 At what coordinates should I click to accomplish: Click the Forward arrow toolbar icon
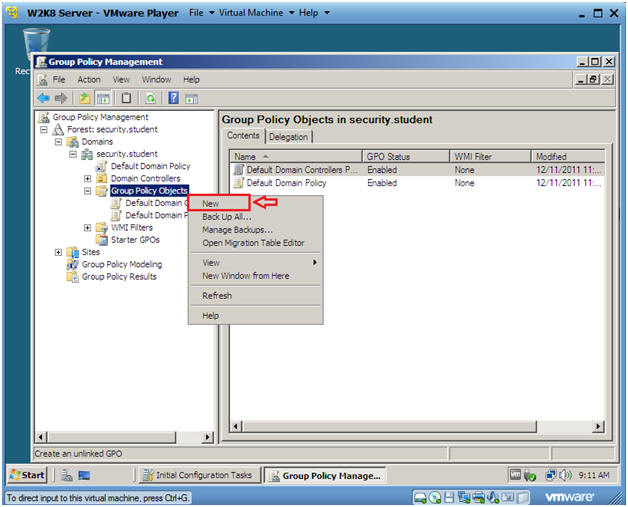pos(61,98)
